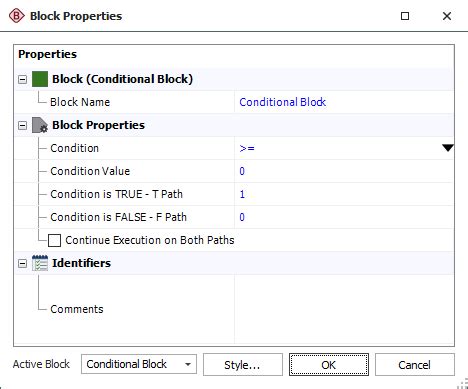Image resolution: width=468 pixels, height=389 pixels.
Task: Select the Block Name row label
Action: tap(80, 102)
